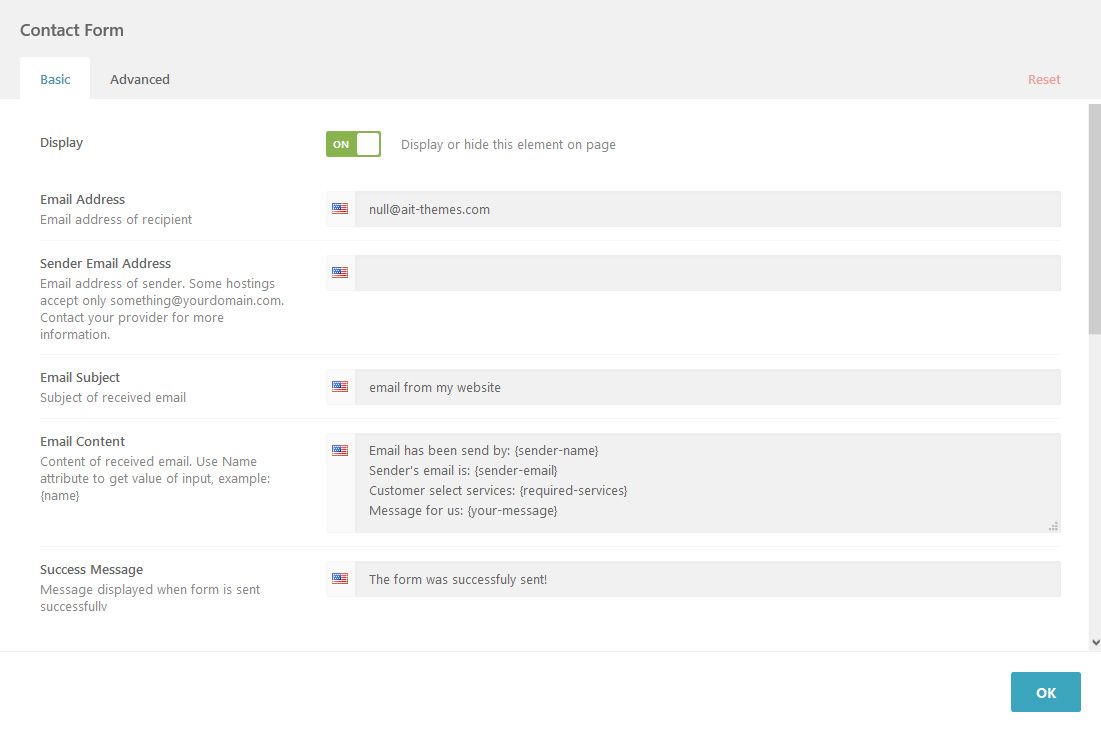
Task: Click the vertical scrollbar thumb
Action: coord(1095,219)
